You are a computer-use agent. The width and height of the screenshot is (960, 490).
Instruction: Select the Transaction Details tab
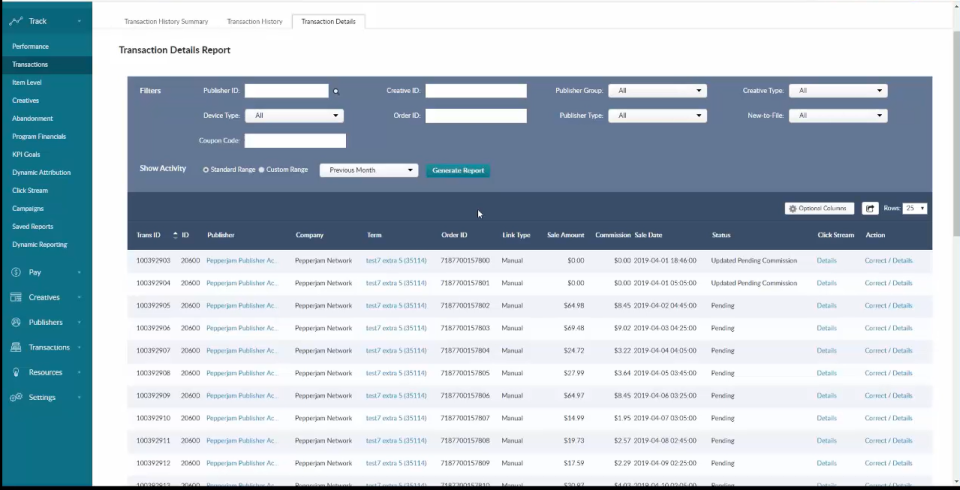point(328,21)
